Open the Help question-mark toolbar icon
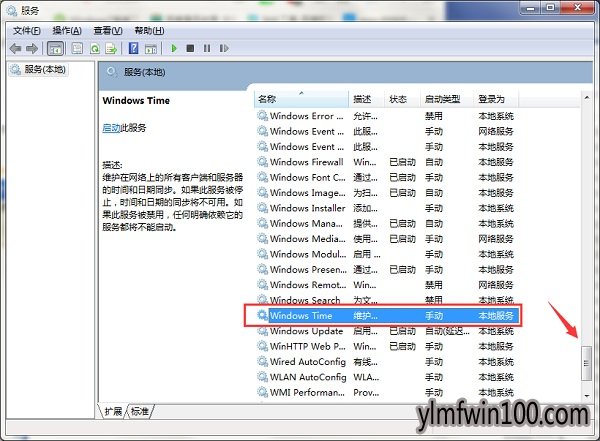 (x=134, y=48)
